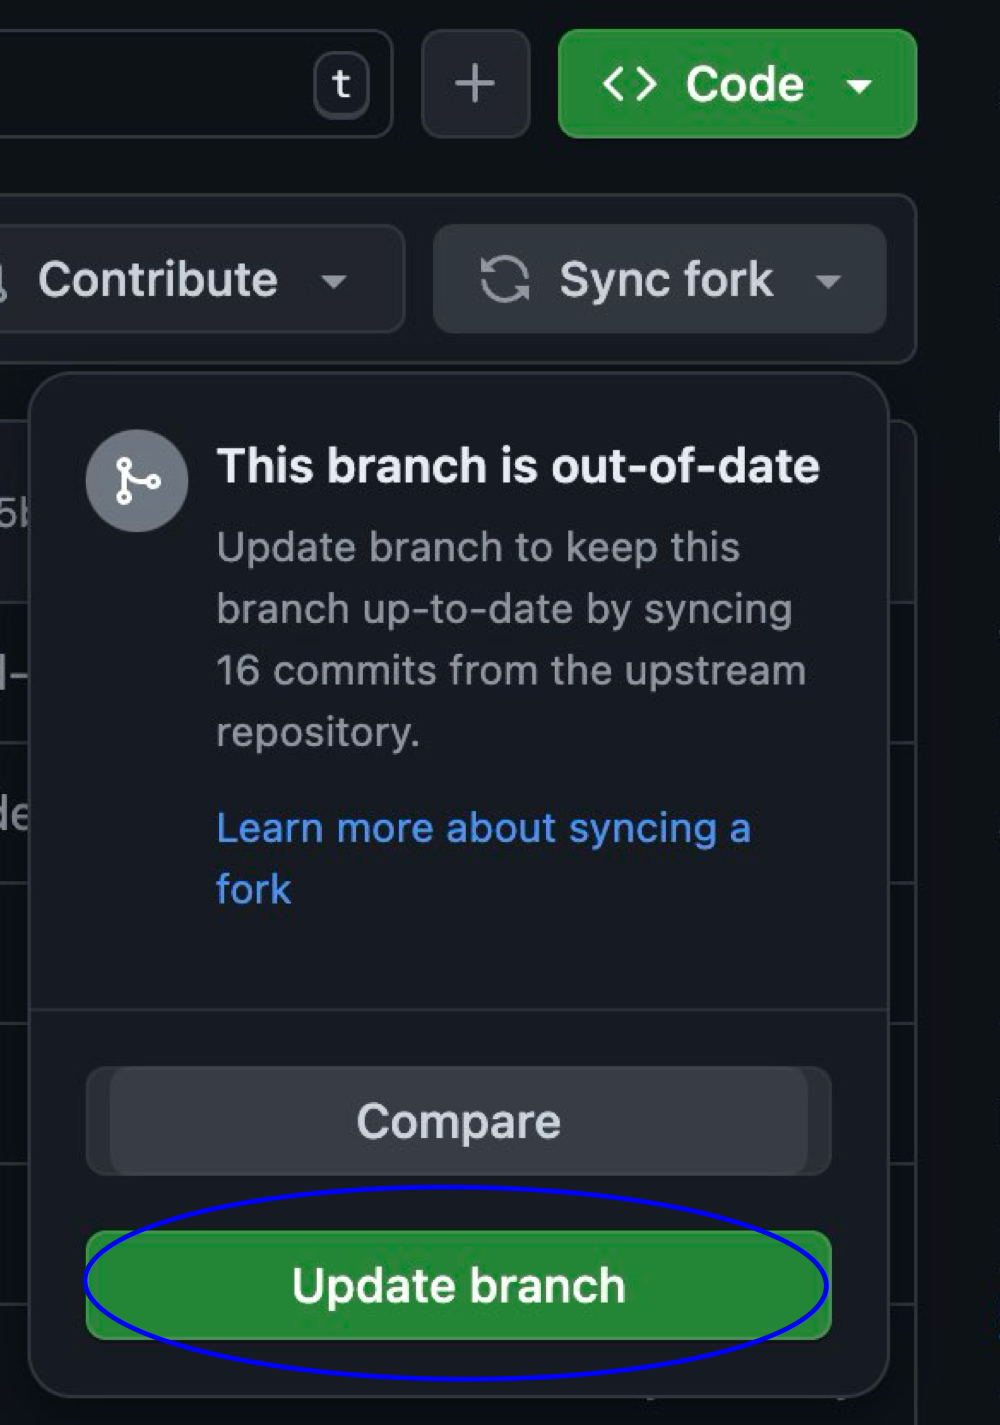
Task: Click the circular arrows sync icon
Action: (504, 279)
